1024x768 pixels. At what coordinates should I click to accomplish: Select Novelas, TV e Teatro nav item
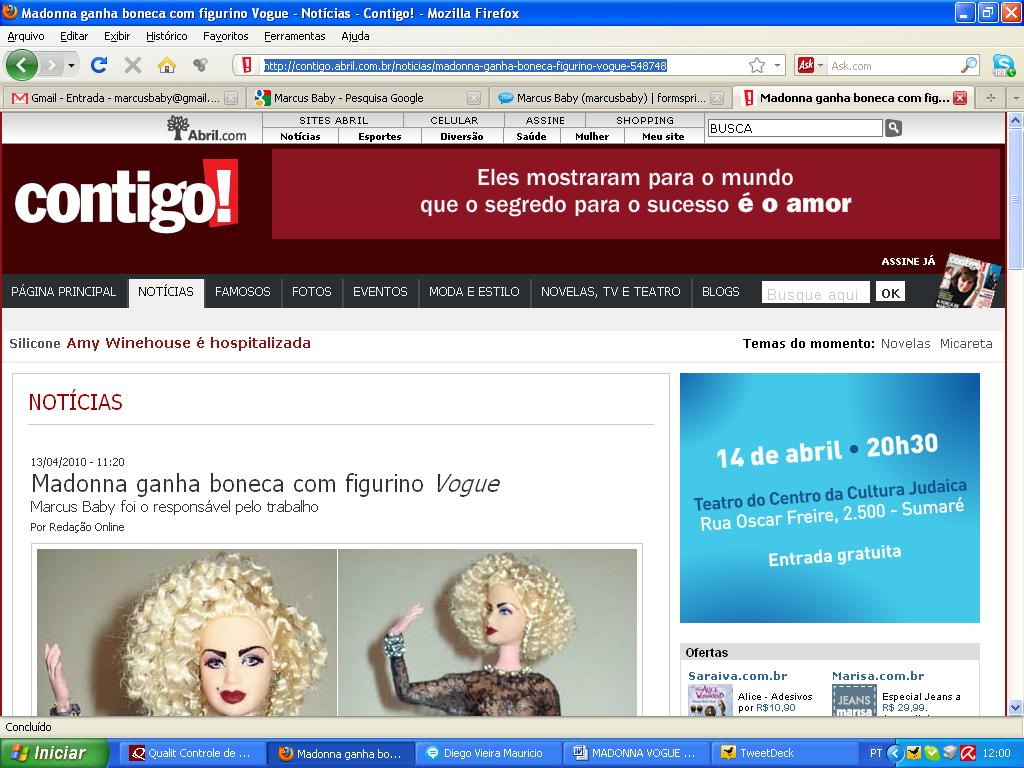click(611, 291)
